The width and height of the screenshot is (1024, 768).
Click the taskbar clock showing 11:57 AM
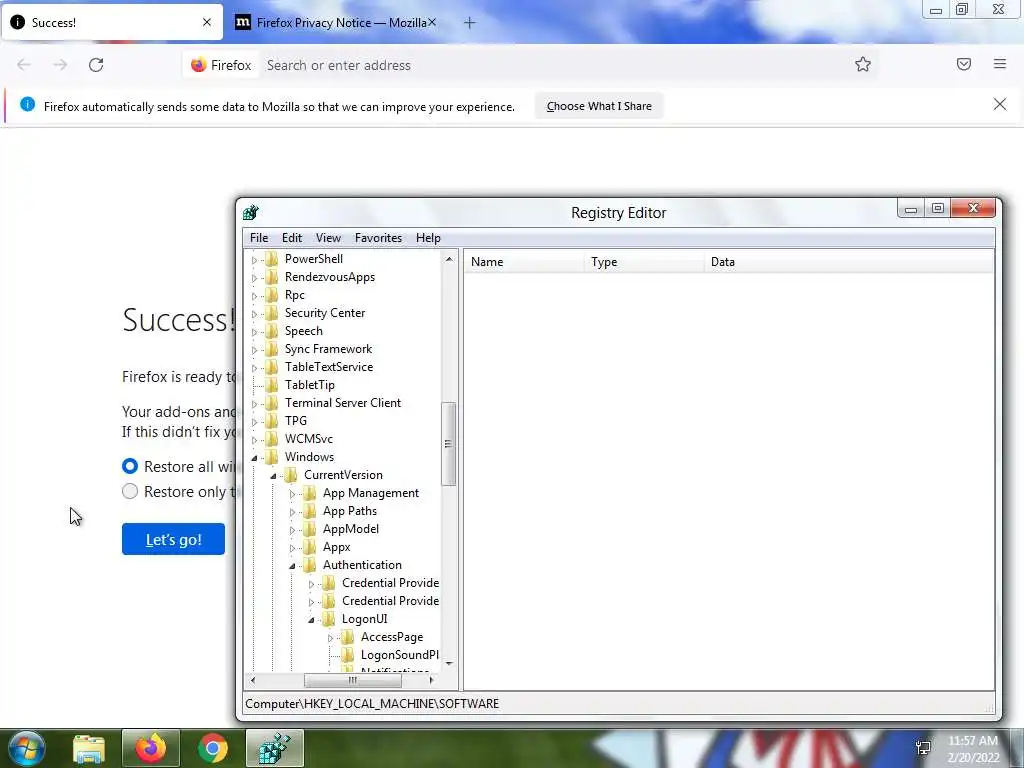click(972, 741)
